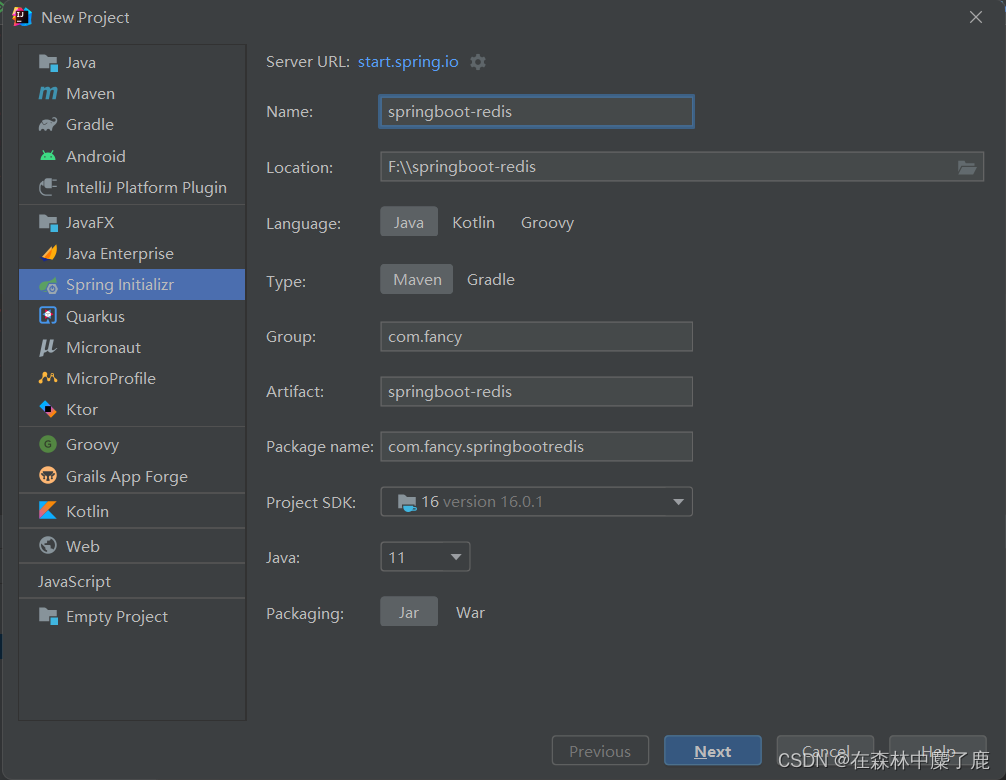Focus the Artifact input field
Image resolution: width=1006 pixels, height=780 pixels.
point(536,391)
